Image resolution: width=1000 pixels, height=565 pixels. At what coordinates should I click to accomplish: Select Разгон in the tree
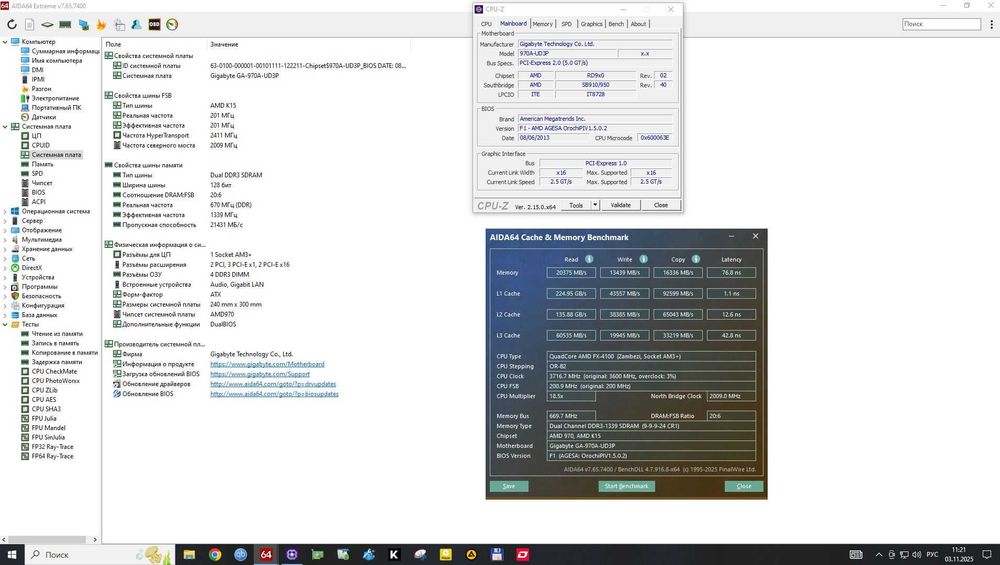click(x=41, y=89)
